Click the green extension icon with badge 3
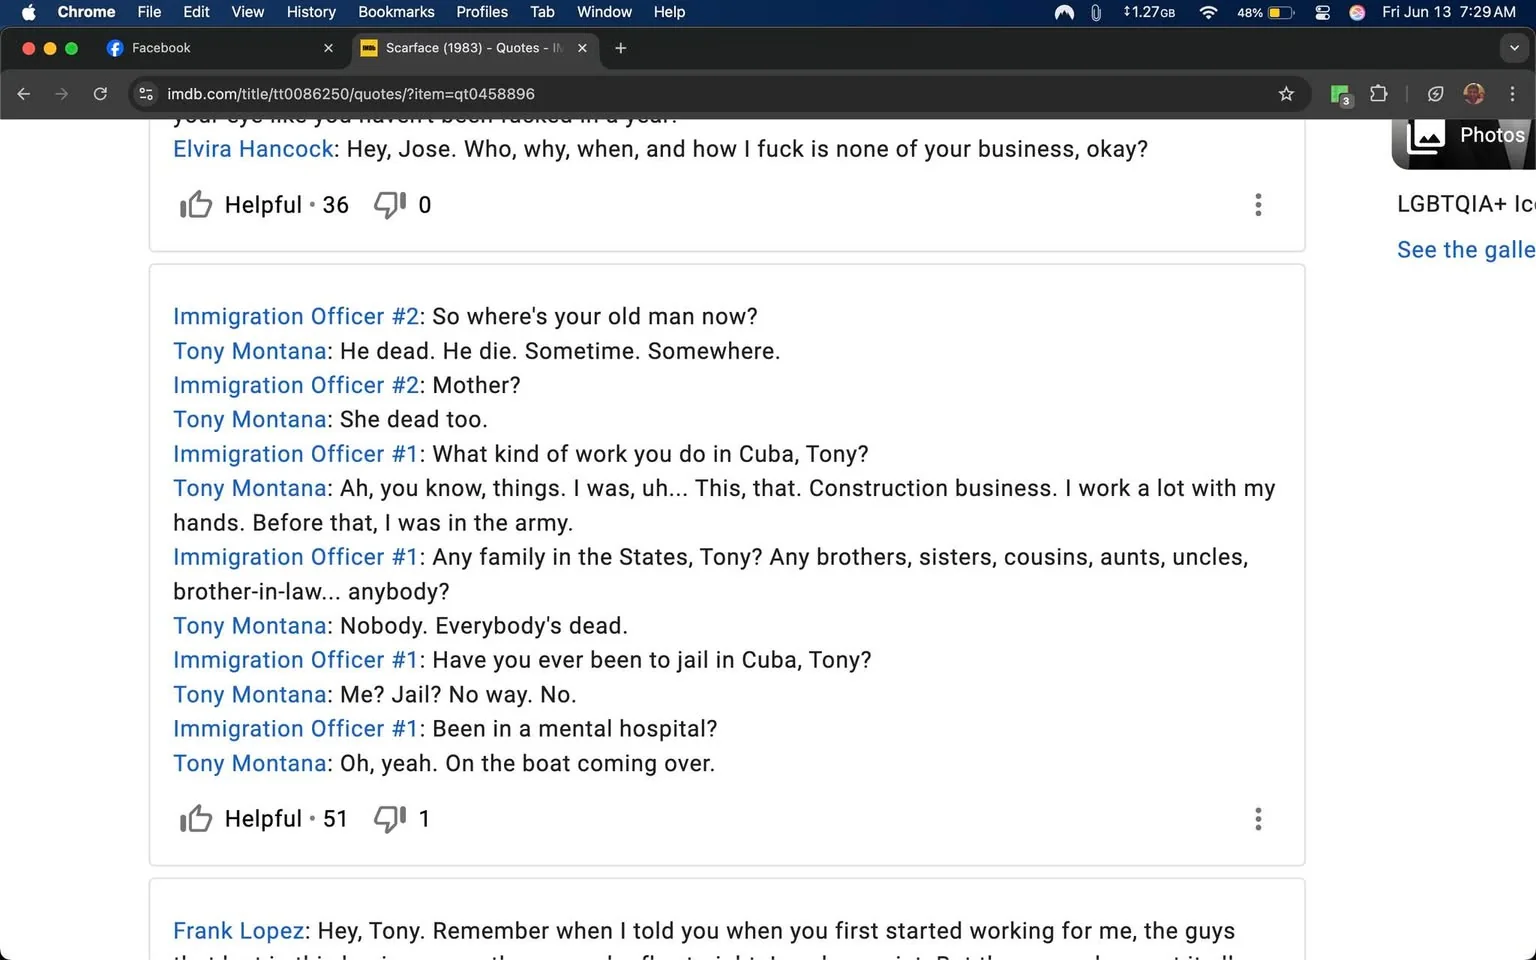 click(1340, 95)
